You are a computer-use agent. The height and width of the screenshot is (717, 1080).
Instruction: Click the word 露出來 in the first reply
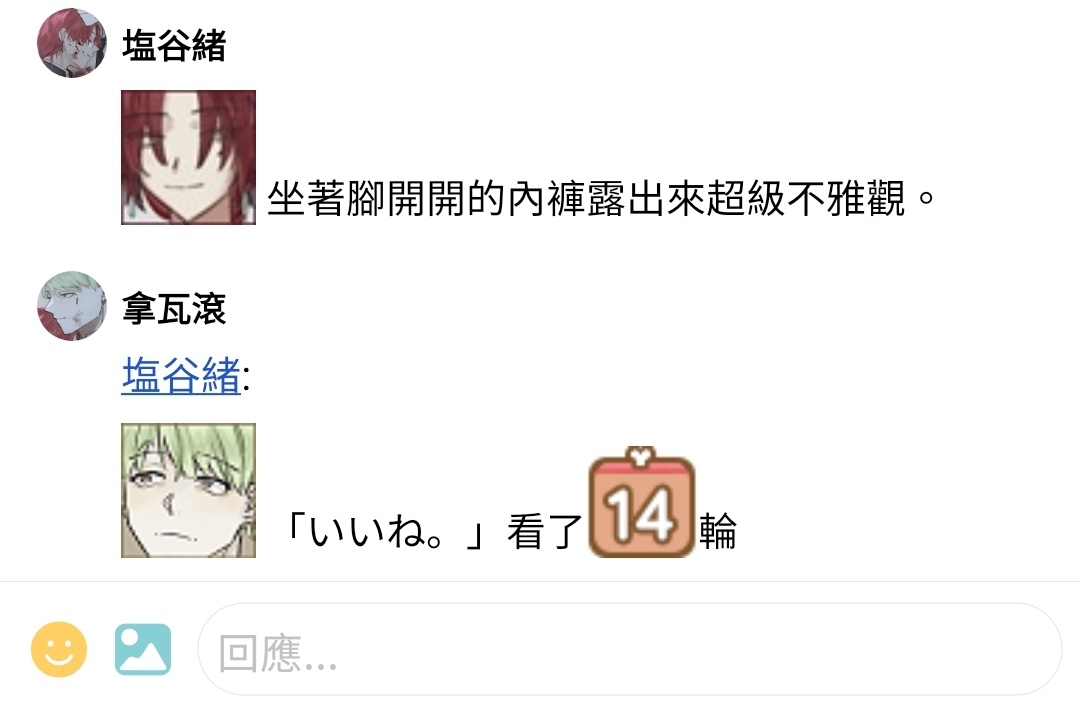647,199
